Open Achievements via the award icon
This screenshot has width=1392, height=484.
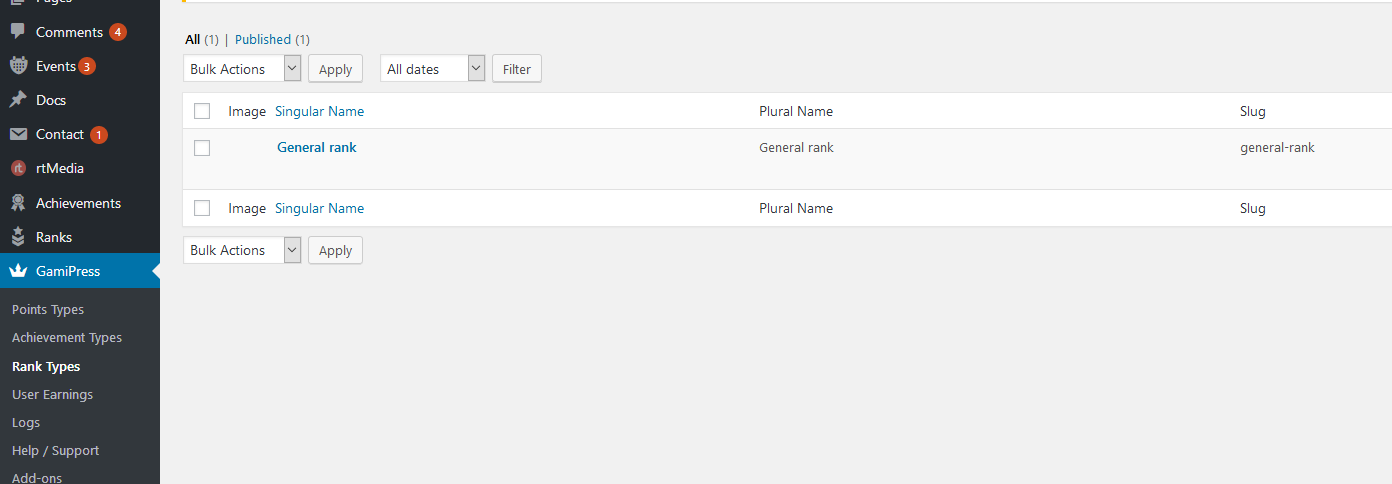click(x=18, y=203)
